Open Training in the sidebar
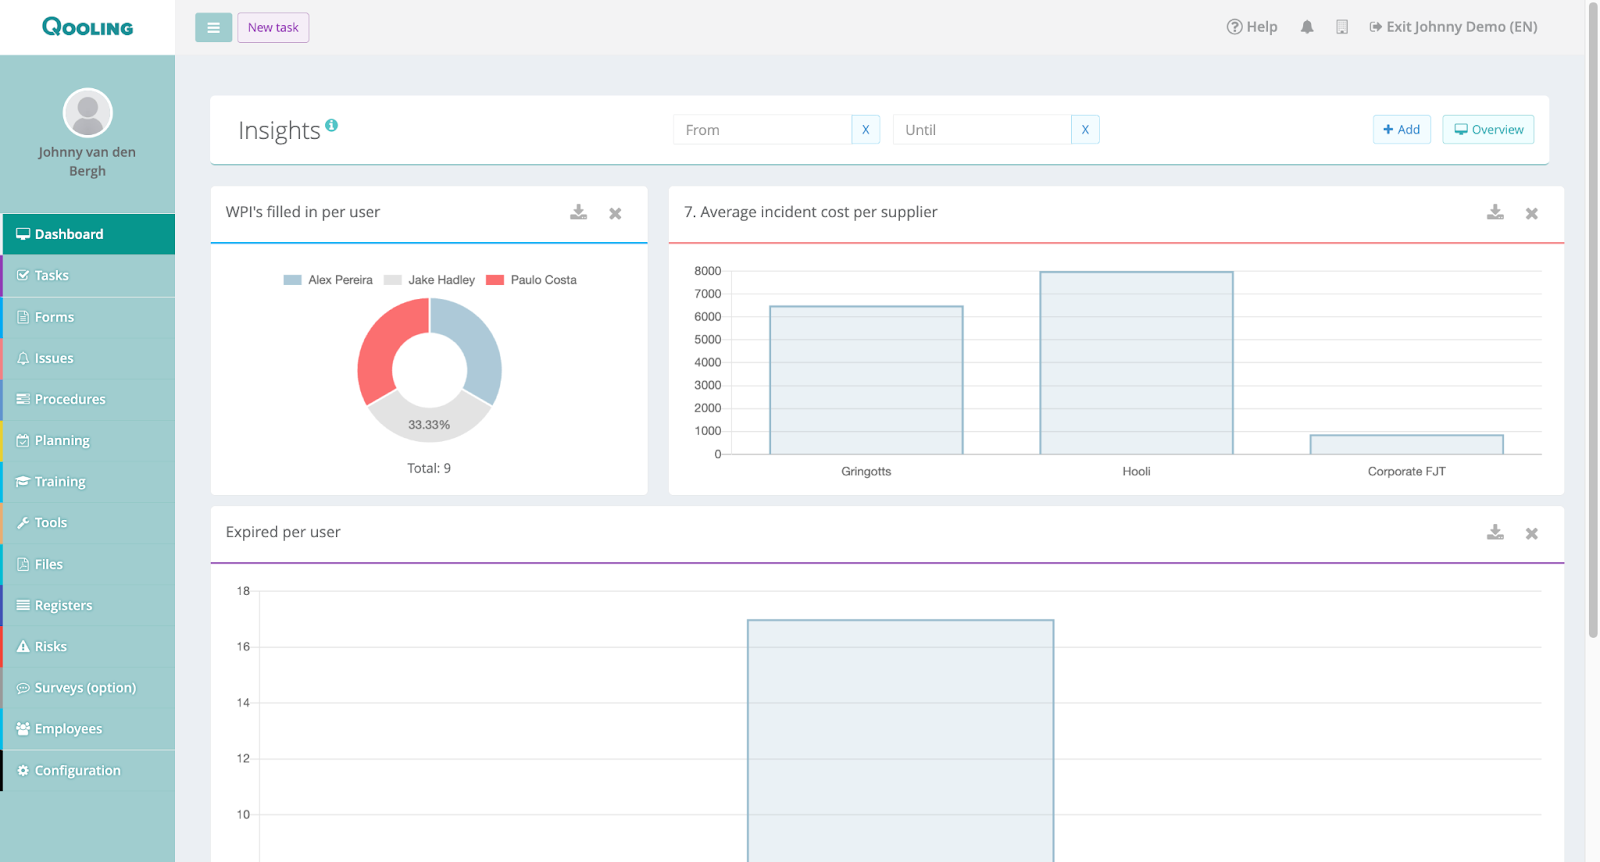 (88, 481)
